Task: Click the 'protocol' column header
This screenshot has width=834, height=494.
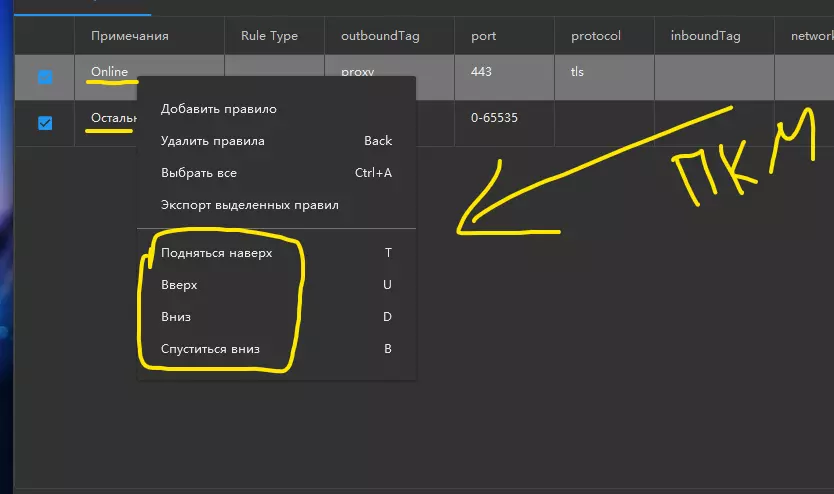Action: [x=596, y=36]
